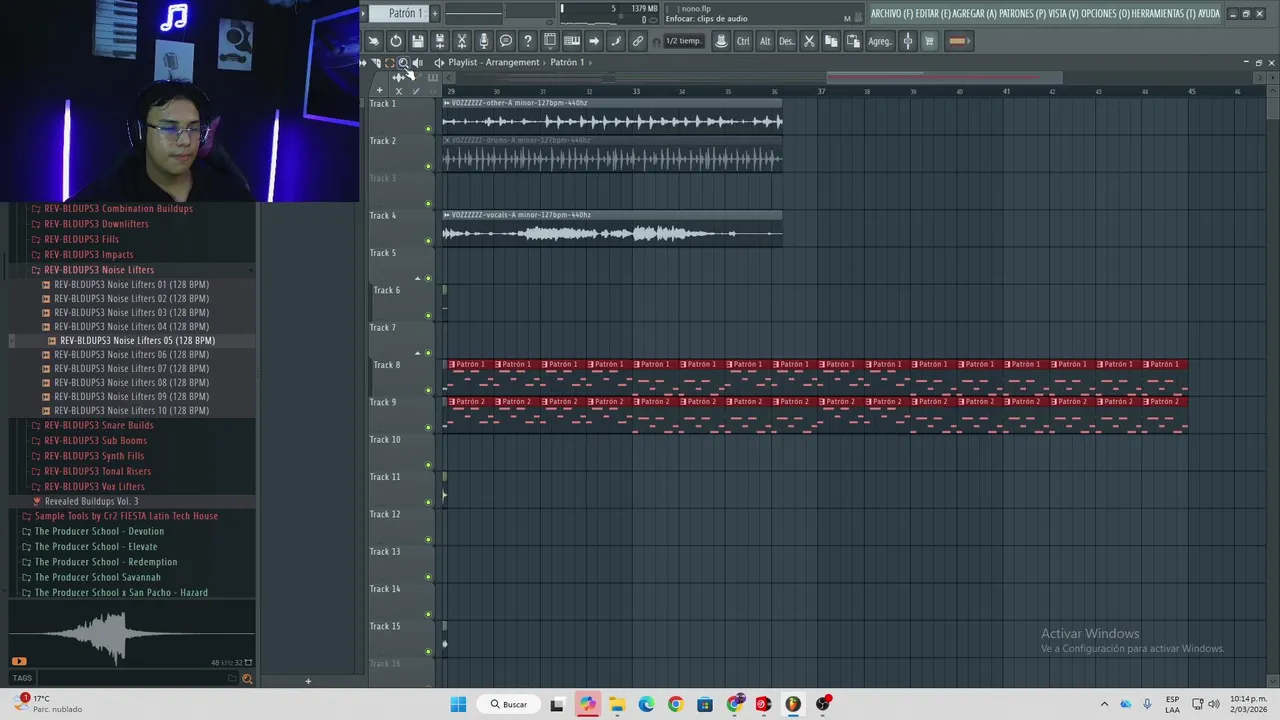Click the right arrow icon in toolbar
This screenshot has width=1280, height=720.
click(594, 41)
